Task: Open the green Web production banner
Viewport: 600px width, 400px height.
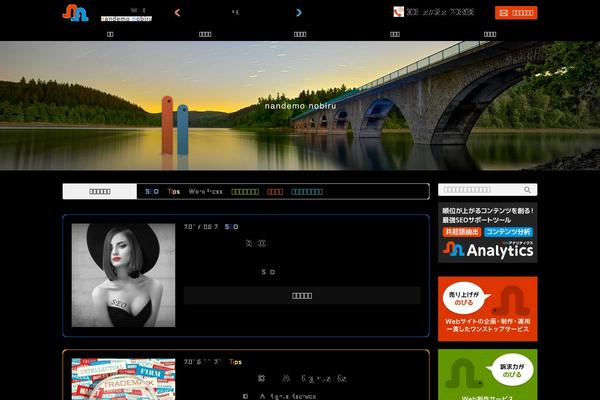Action: [x=488, y=374]
